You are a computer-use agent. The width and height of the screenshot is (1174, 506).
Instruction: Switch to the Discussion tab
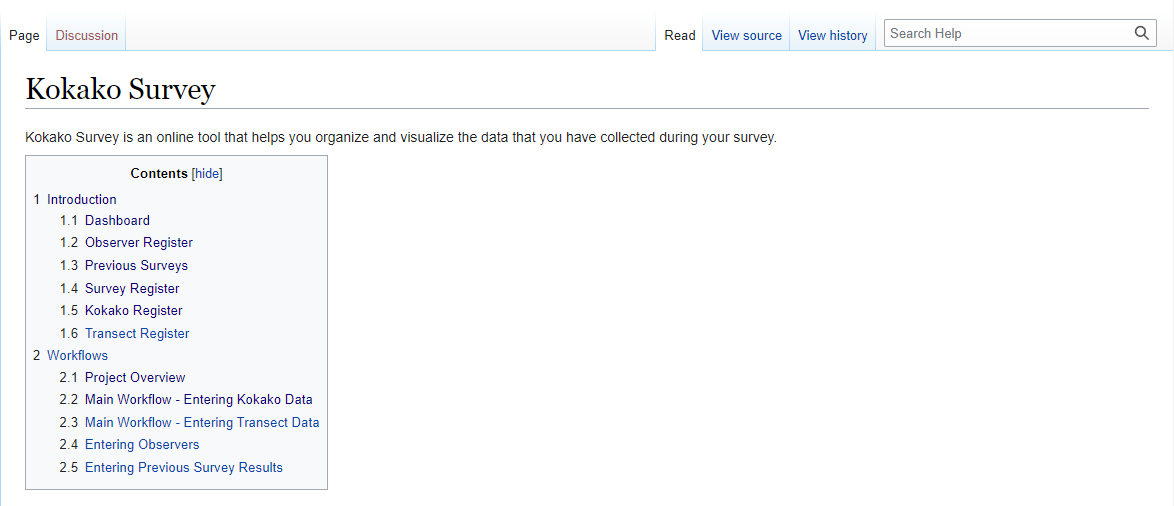pos(87,35)
